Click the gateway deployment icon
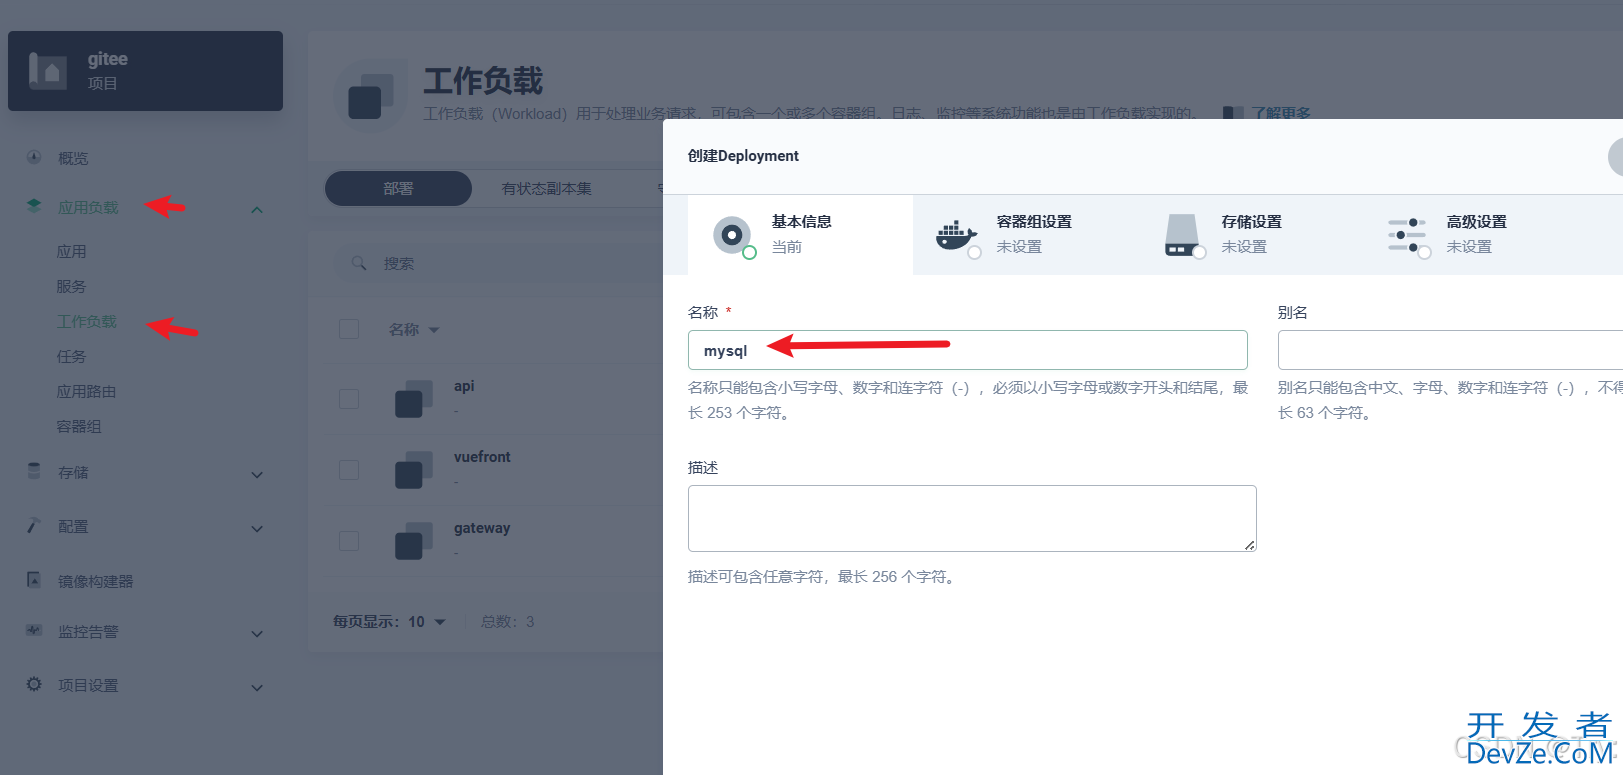The width and height of the screenshot is (1623, 775). click(x=413, y=540)
